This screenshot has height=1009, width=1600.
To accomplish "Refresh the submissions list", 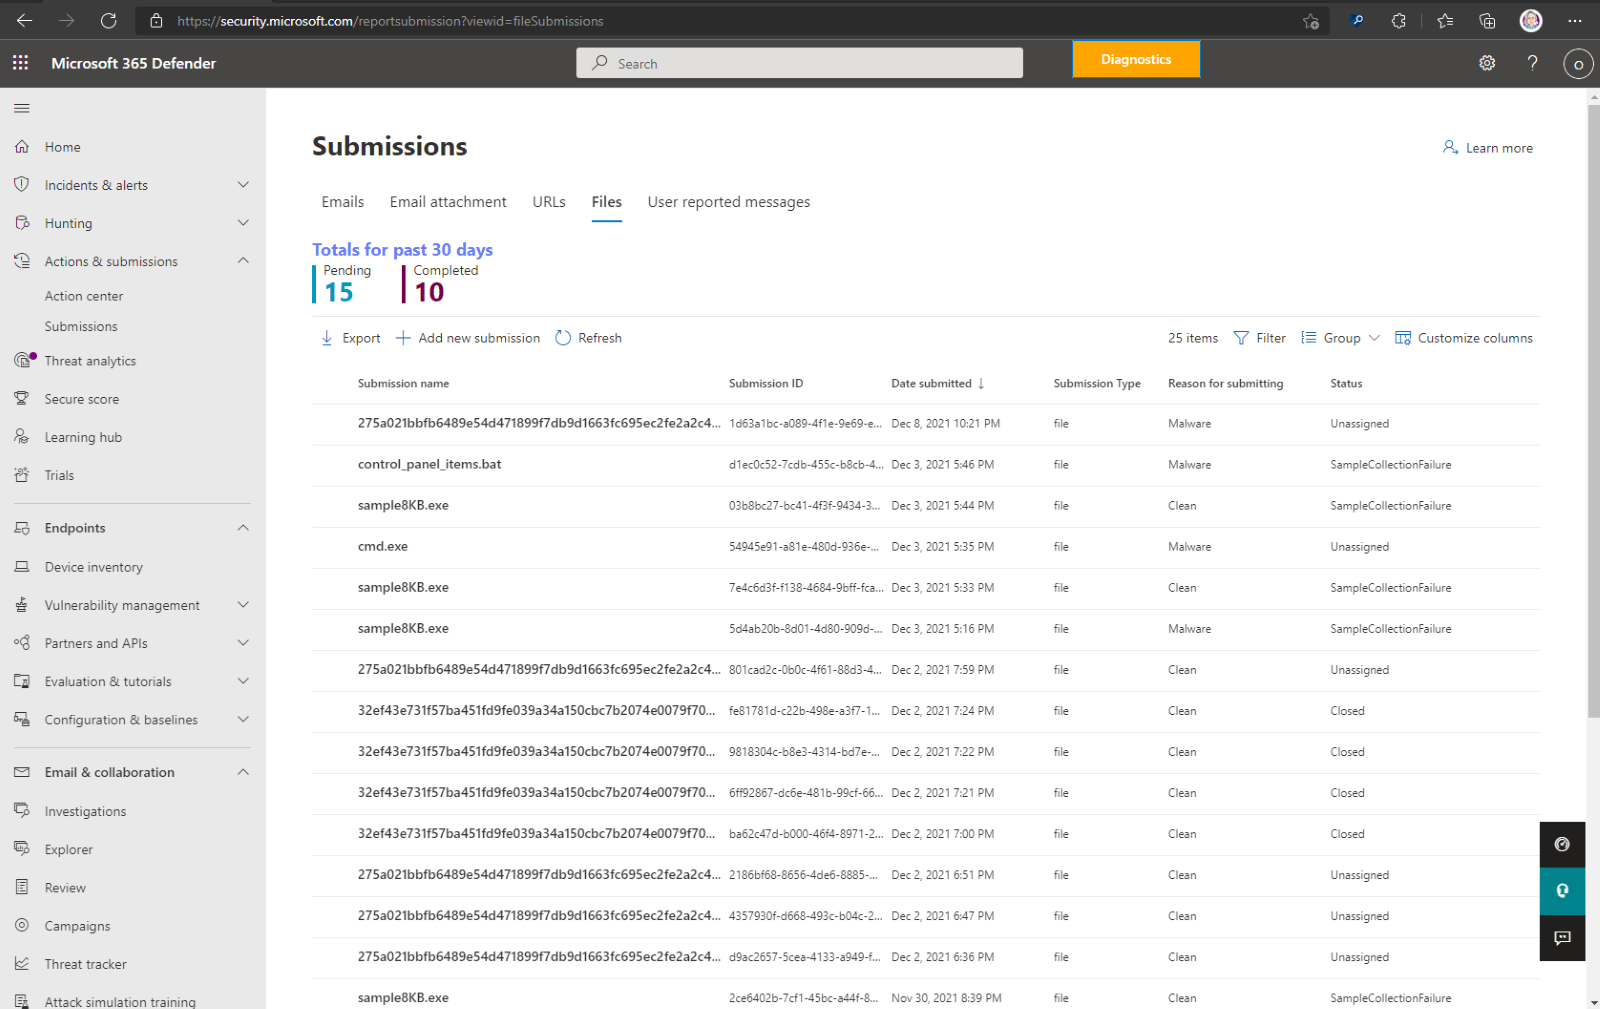I will pos(588,337).
